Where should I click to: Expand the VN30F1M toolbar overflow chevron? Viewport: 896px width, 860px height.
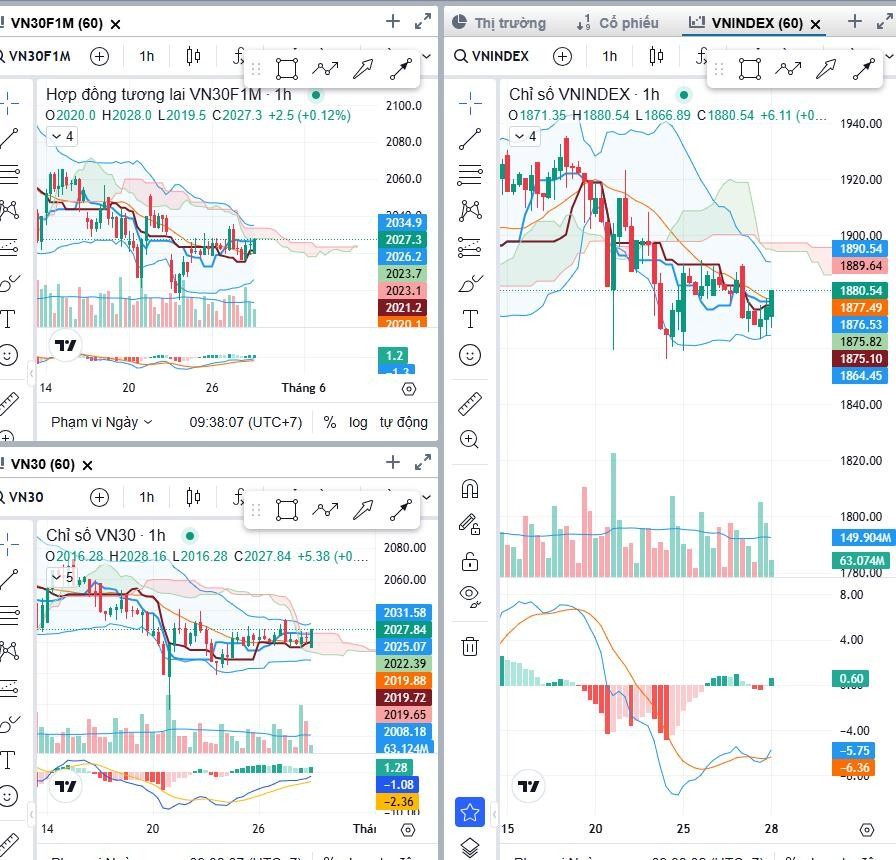(426, 56)
